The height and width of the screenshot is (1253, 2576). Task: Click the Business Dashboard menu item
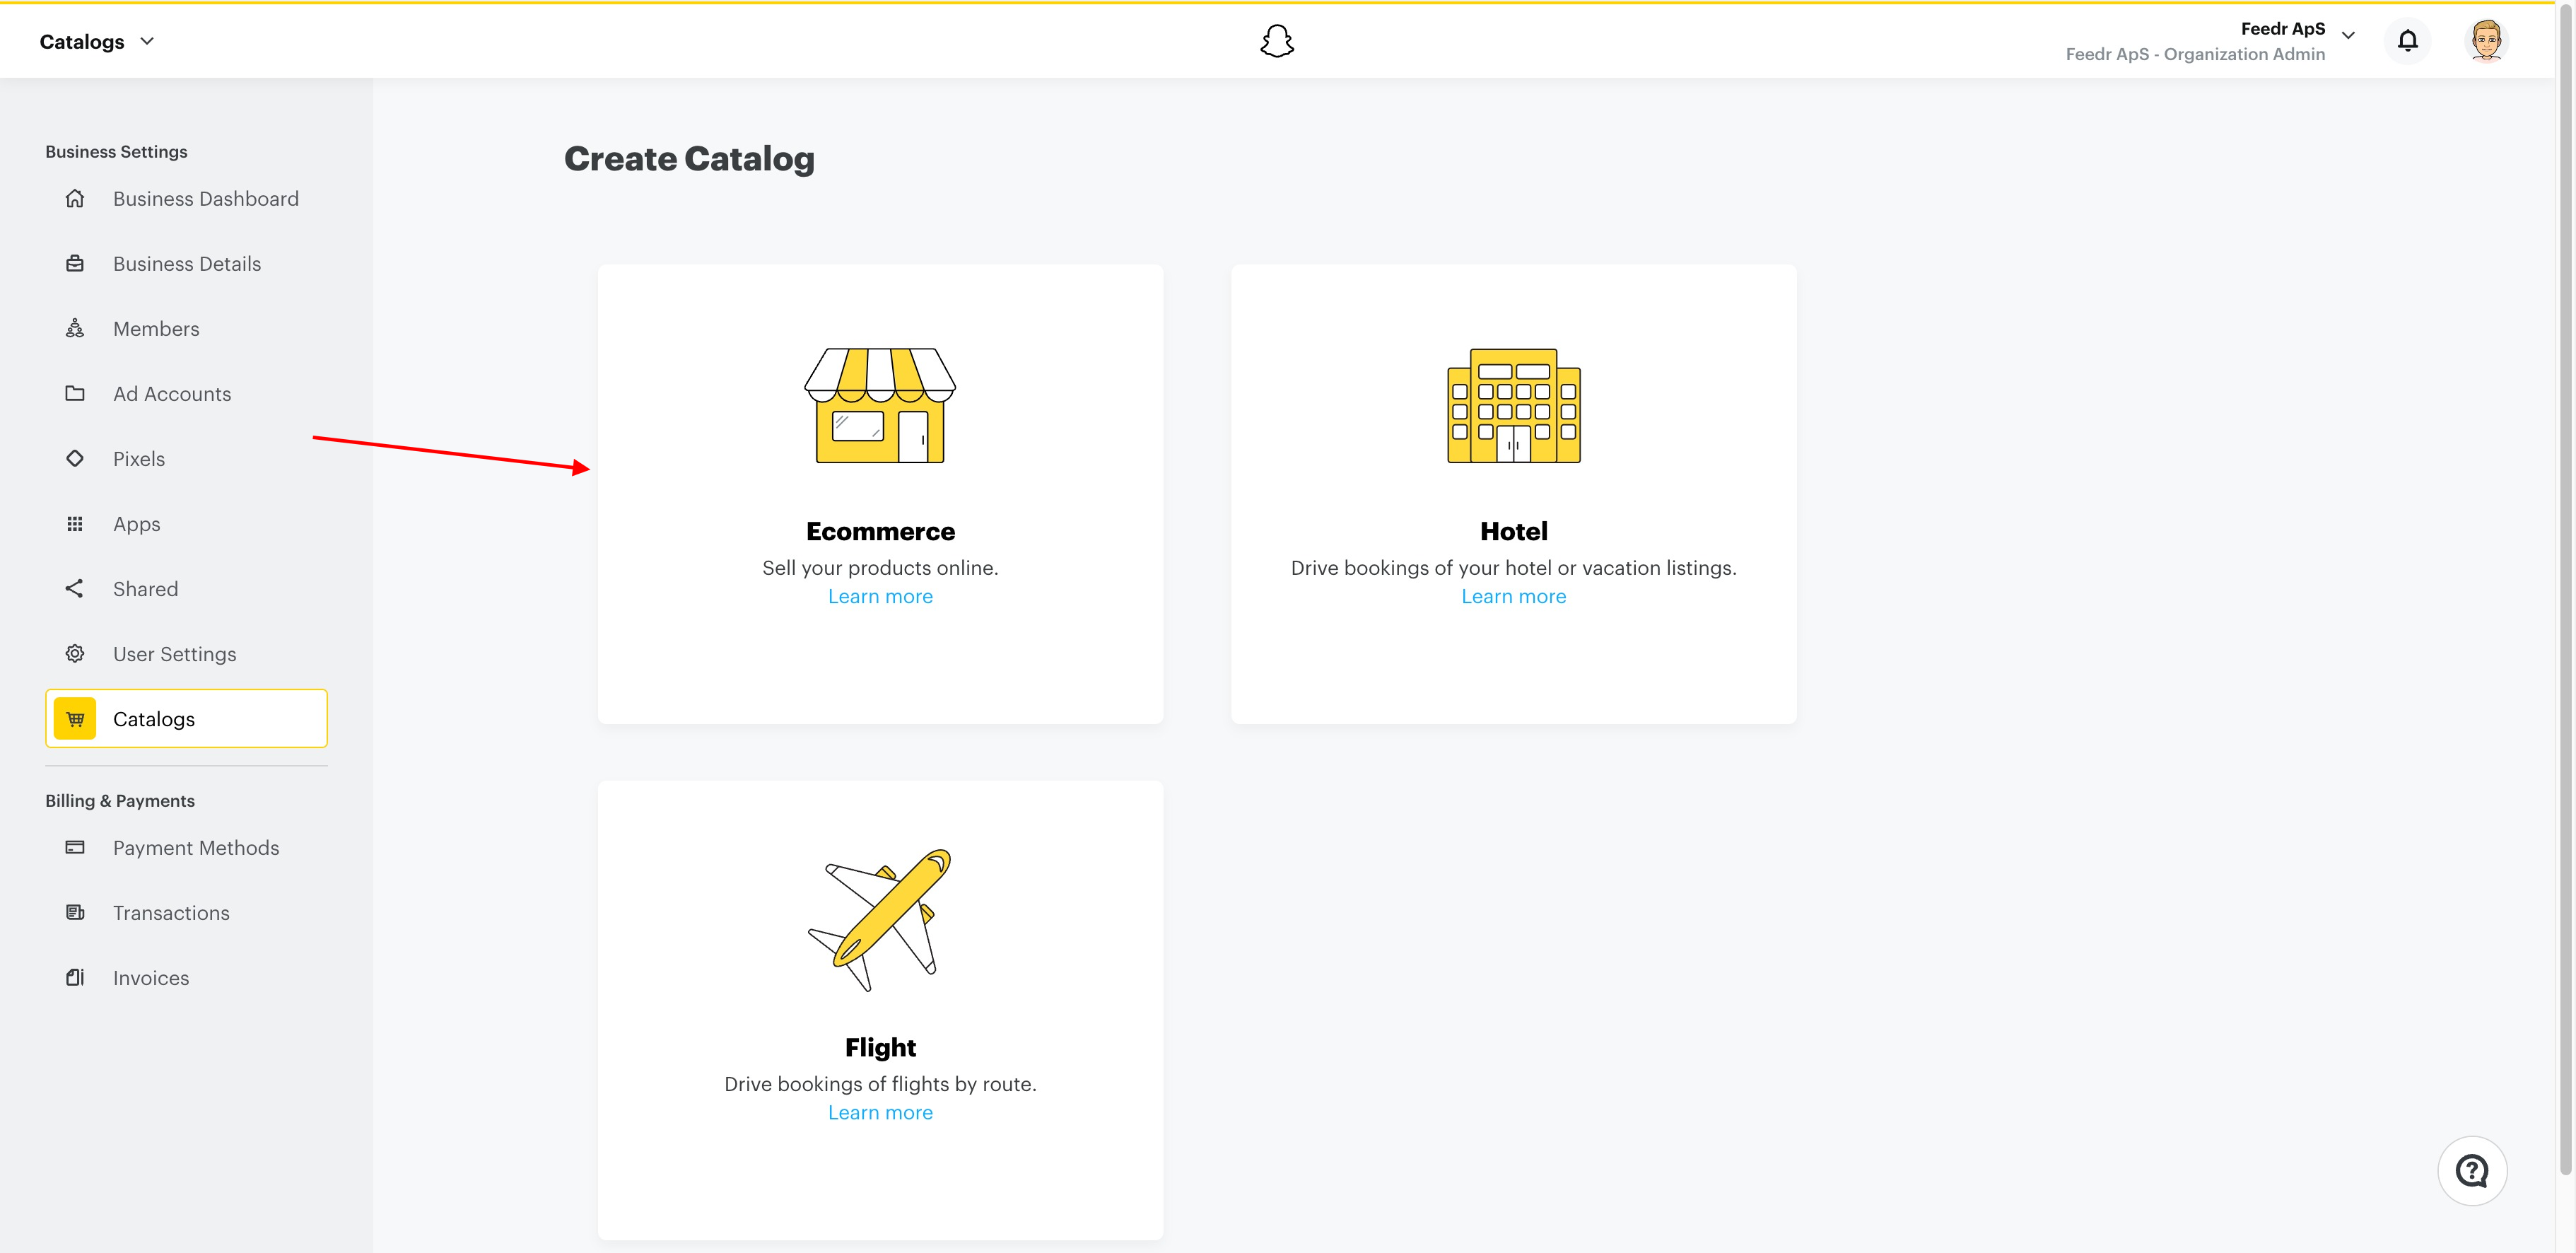pyautogui.click(x=205, y=197)
